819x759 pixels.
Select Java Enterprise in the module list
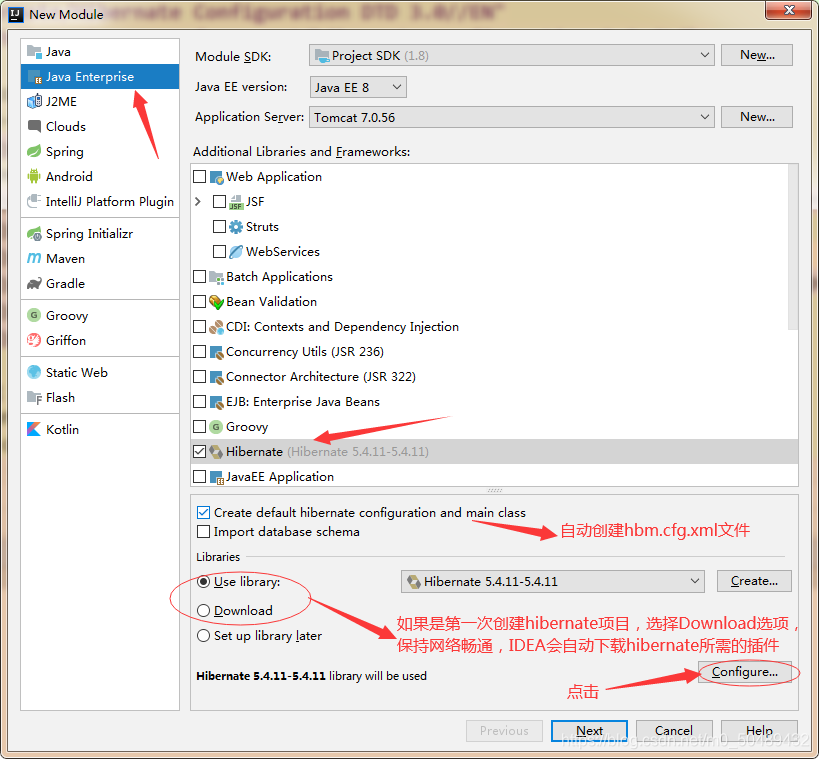(x=100, y=77)
